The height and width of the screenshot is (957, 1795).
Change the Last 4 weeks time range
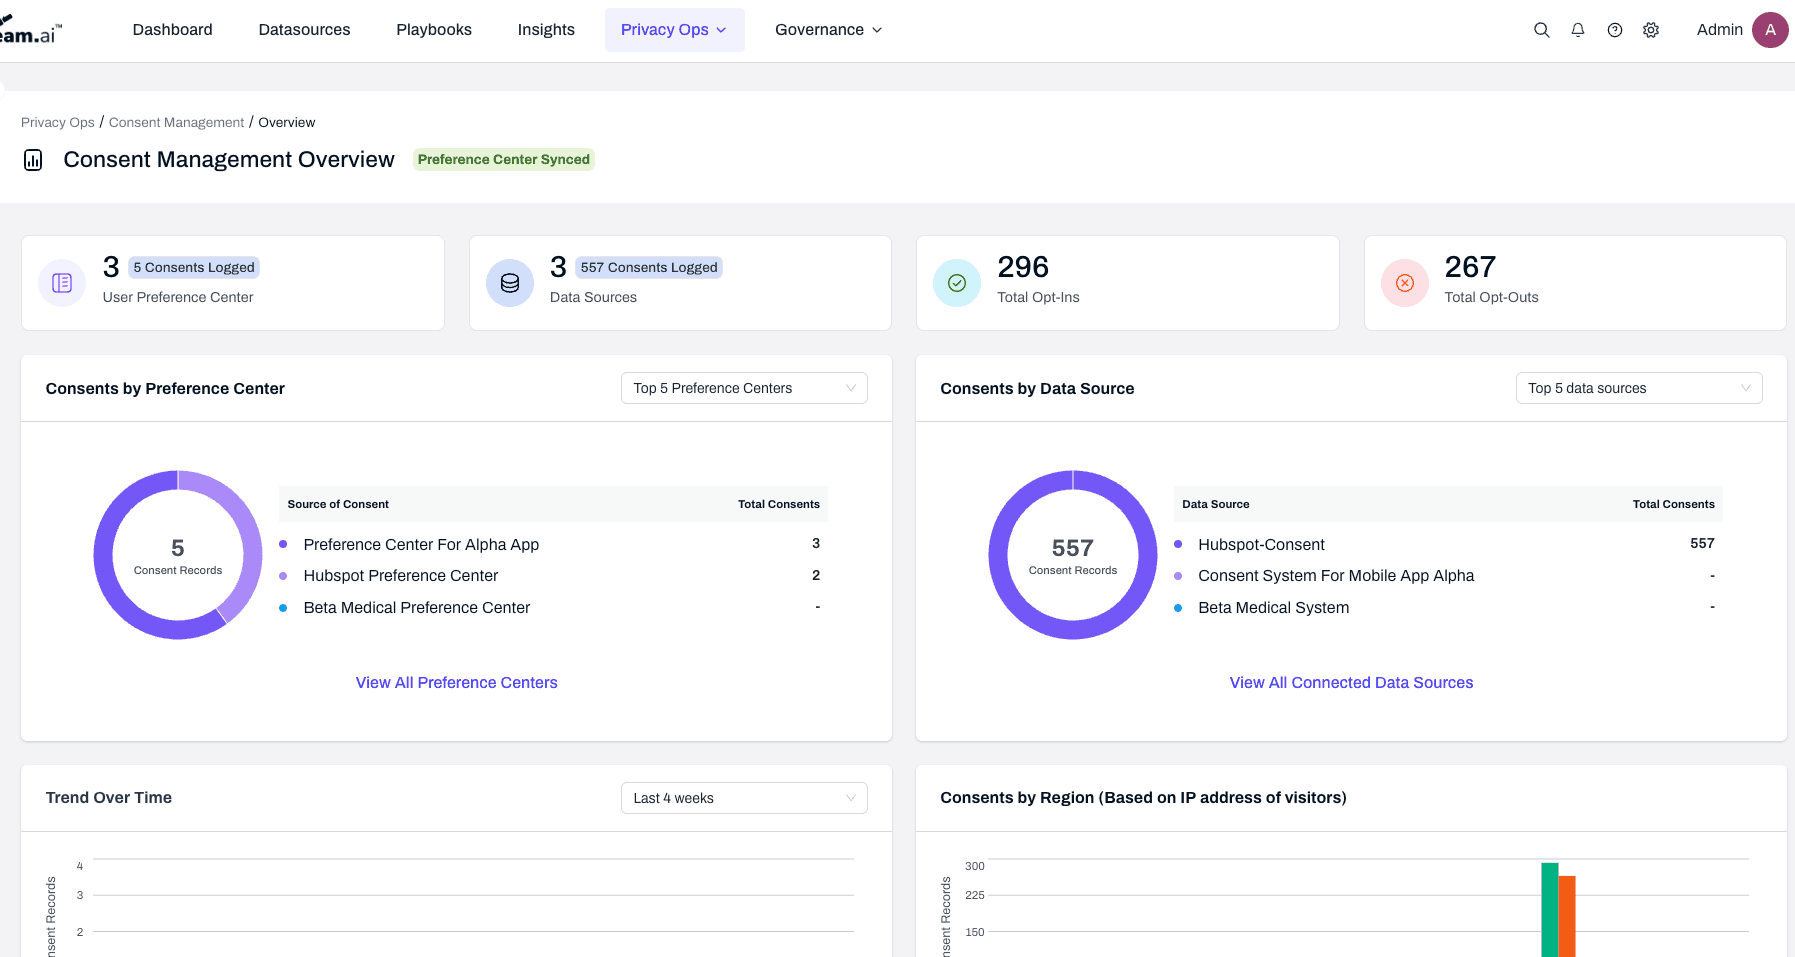click(x=743, y=798)
